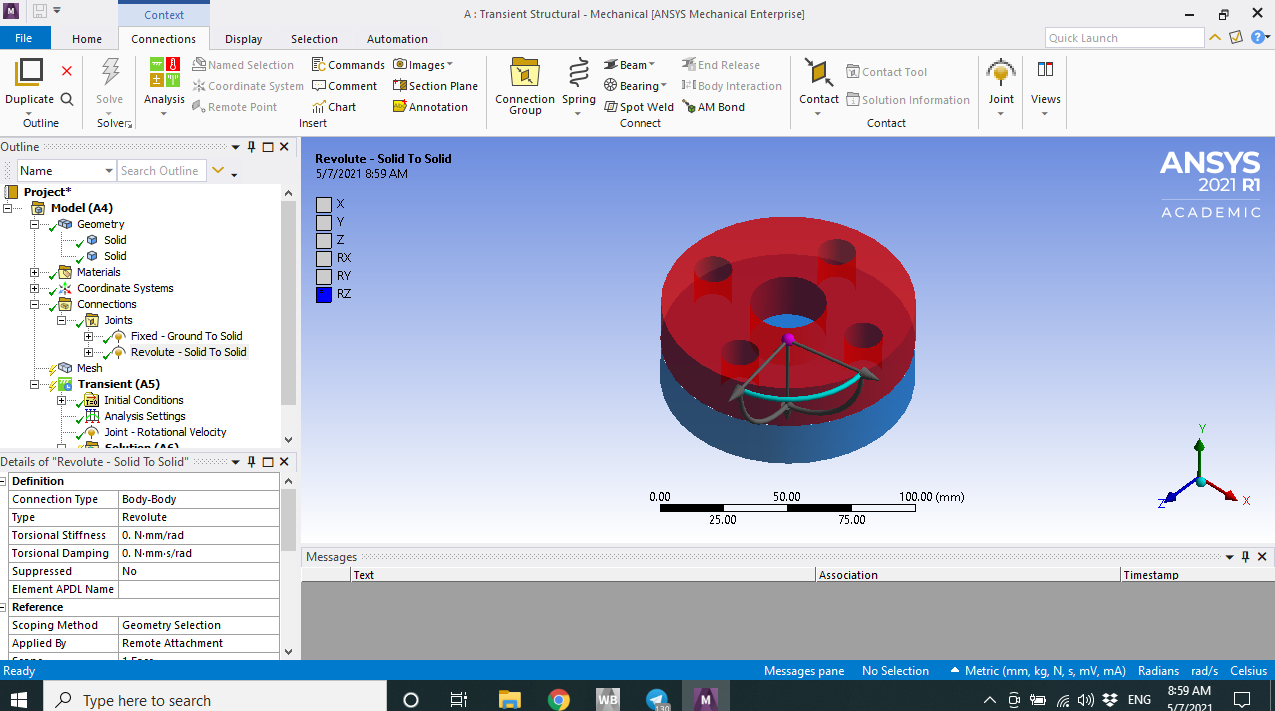The height and width of the screenshot is (711, 1275).
Task: Collapse the Definition category in Details
Action: tap(5, 481)
